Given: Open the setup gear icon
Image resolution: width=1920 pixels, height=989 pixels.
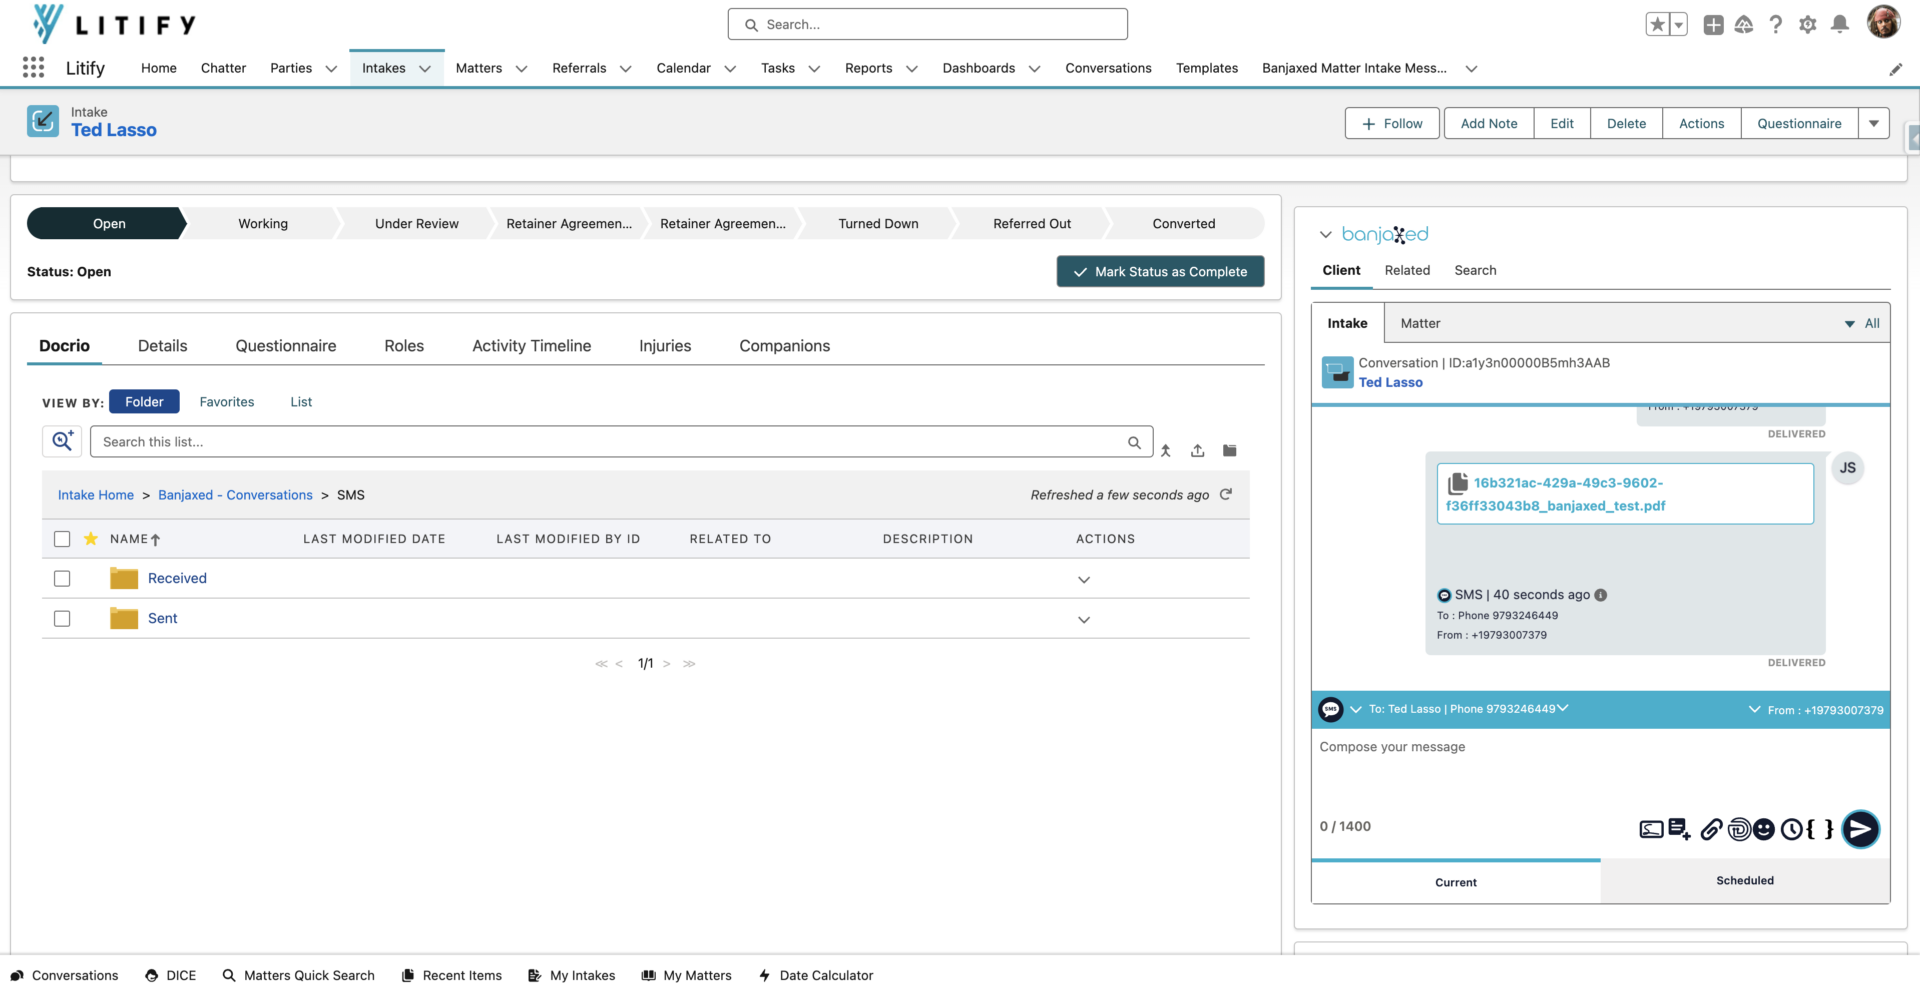Looking at the screenshot, I should click(x=1808, y=25).
